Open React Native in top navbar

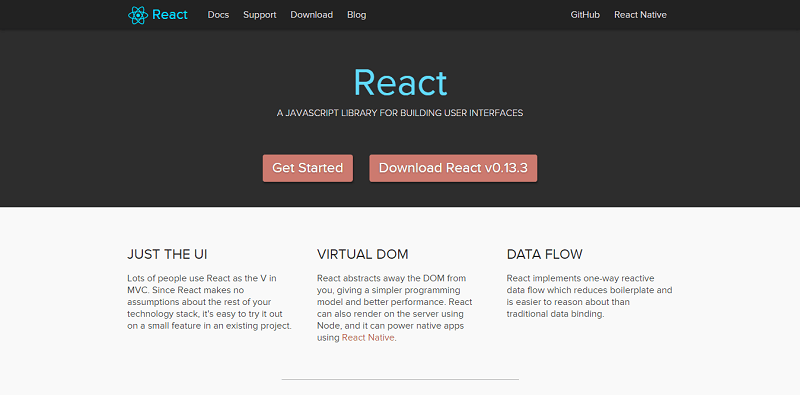pyautogui.click(x=640, y=15)
